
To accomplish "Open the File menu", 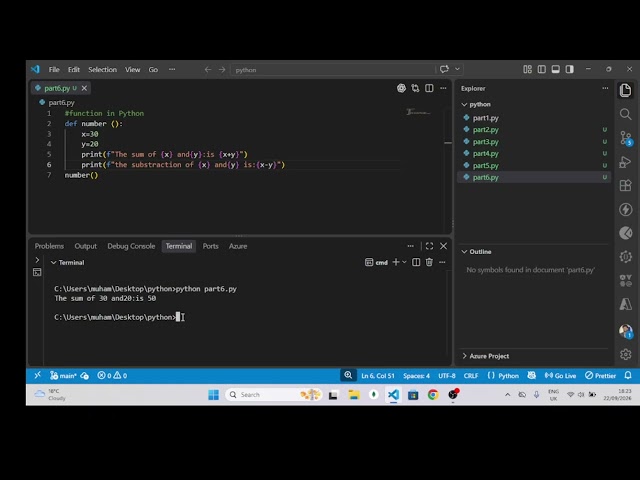I will 54,70.
